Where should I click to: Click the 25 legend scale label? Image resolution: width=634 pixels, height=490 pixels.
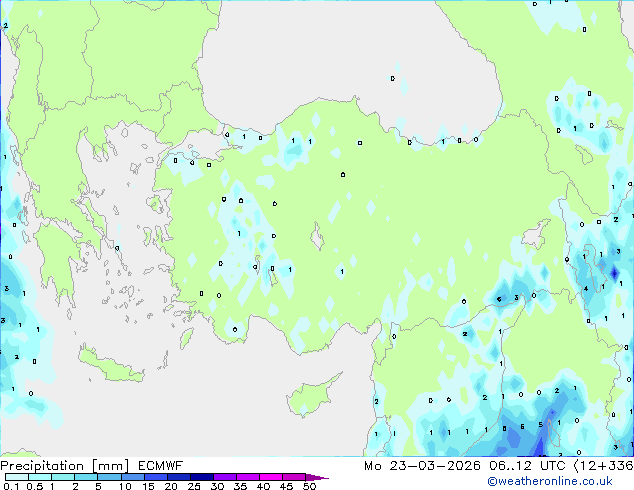click(x=194, y=486)
